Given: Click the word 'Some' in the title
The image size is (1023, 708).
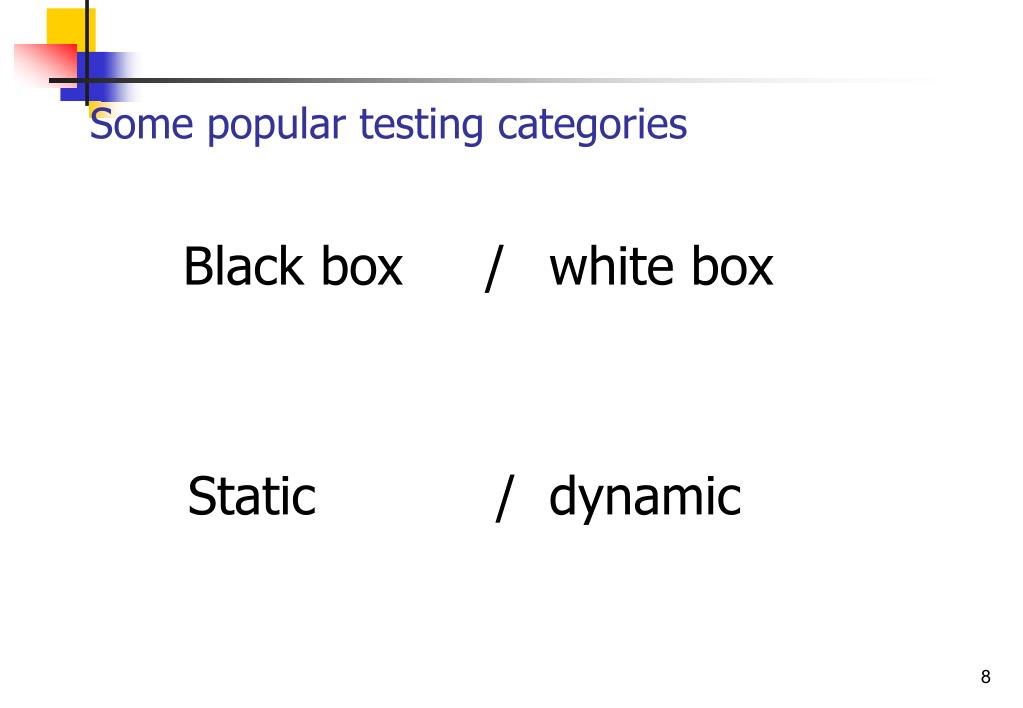Looking at the screenshot, I should click(142, 124).
